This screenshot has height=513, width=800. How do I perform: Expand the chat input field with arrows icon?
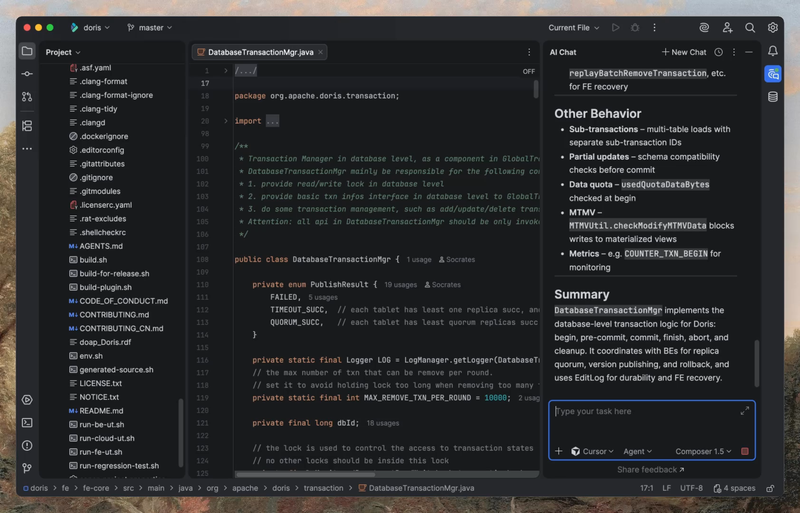pos(744,410)
